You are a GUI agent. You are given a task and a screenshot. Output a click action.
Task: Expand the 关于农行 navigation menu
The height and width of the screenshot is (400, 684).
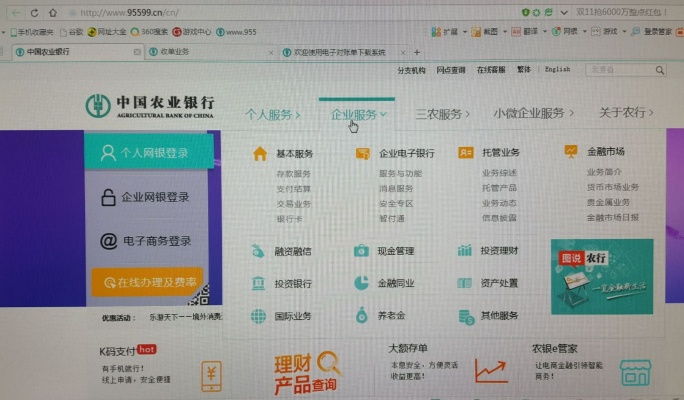tap(626, 112)
